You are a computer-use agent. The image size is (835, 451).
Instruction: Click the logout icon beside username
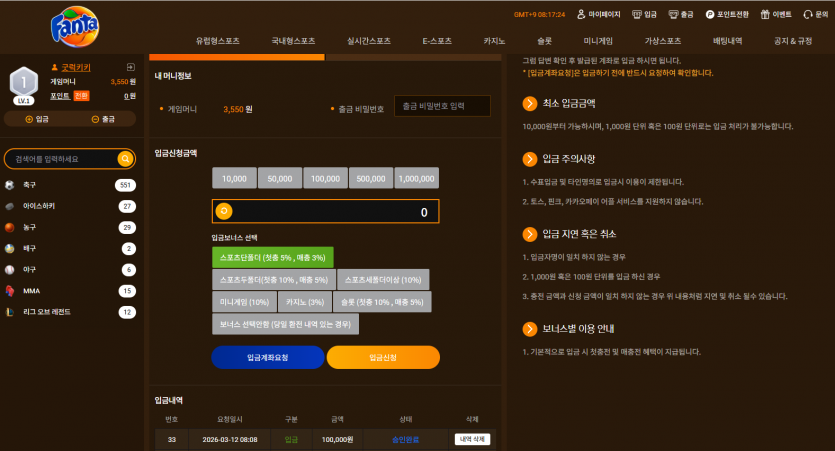[x=130, y=67]
